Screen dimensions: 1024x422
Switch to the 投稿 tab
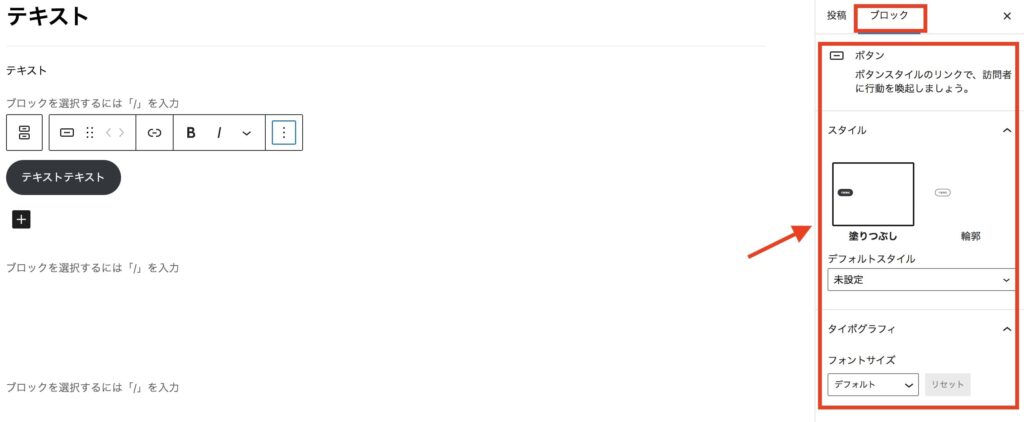pyautogui.click(x=837, y=16)
